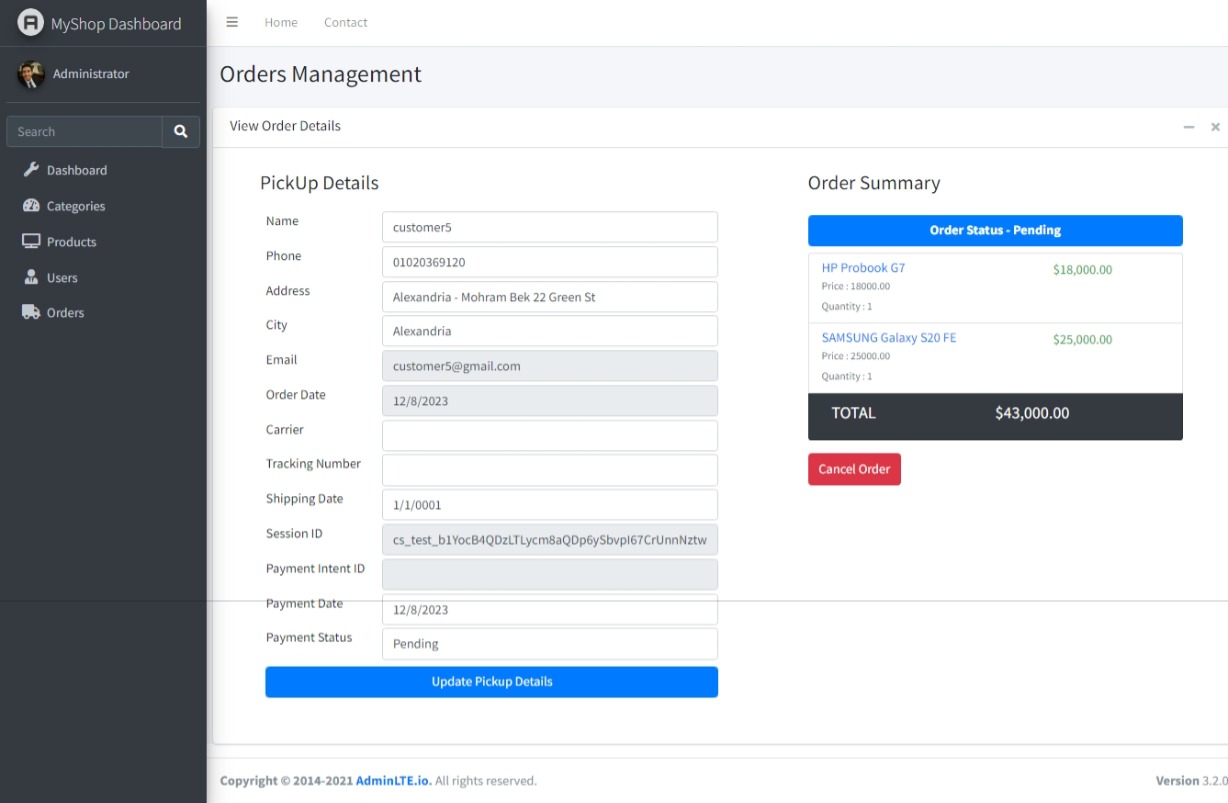
Task: Open the HP Probook G7 product link
Action: point(863,268)
